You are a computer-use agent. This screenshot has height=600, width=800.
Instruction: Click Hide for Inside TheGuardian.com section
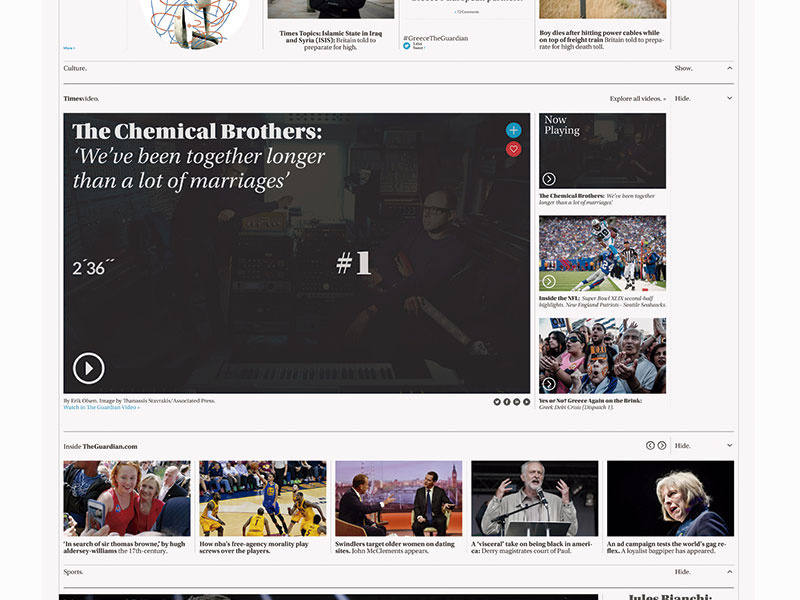[683, 445]
